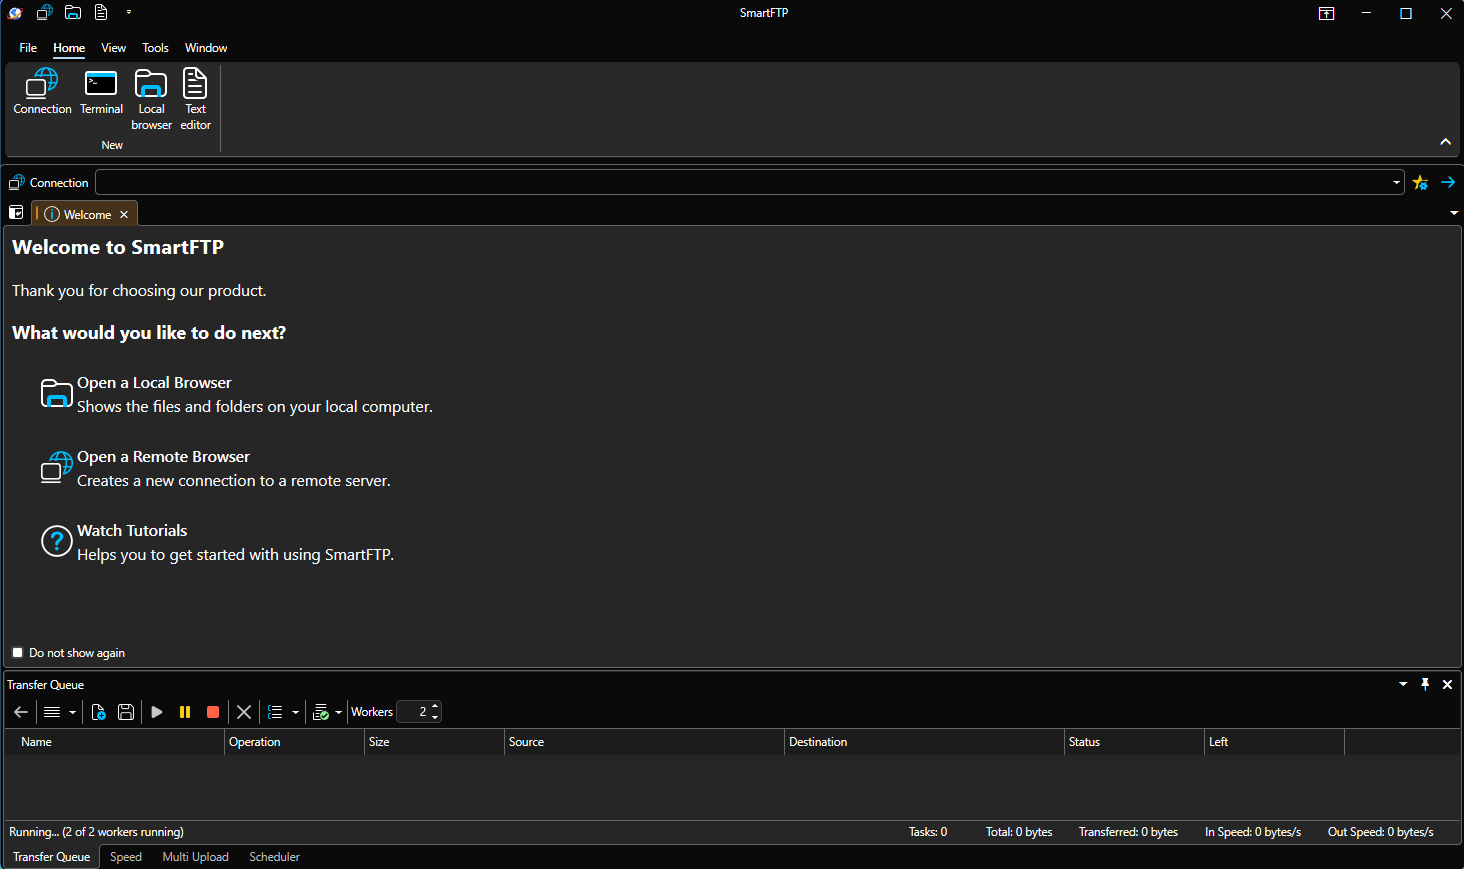
Task: Expand the bulleted list dropdown arrow
Action: [x=295, y=712]
